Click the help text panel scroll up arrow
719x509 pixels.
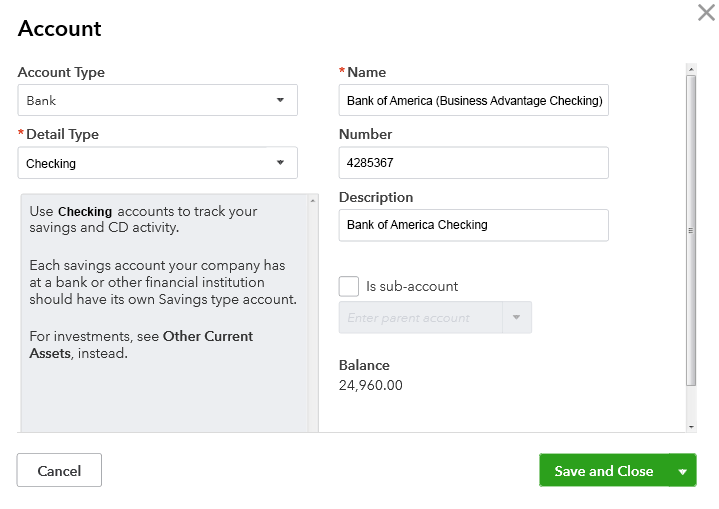pyautogui.click(x=313, y=200)
